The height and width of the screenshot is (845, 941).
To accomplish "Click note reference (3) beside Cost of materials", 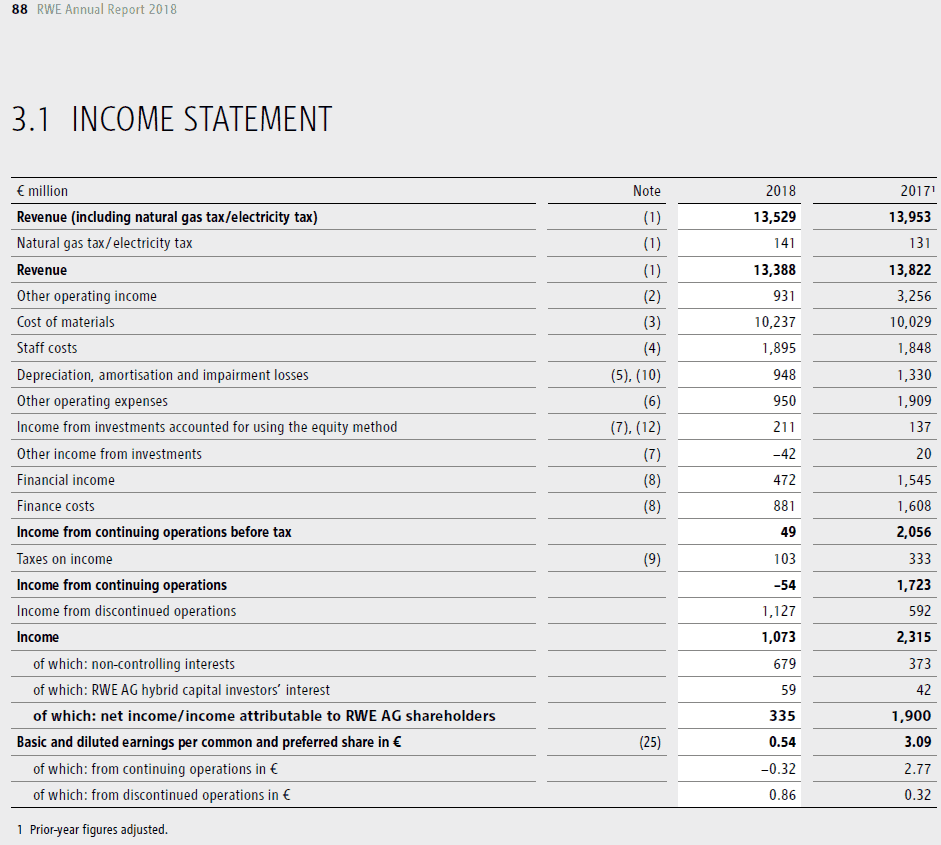I will click(650, 322).
